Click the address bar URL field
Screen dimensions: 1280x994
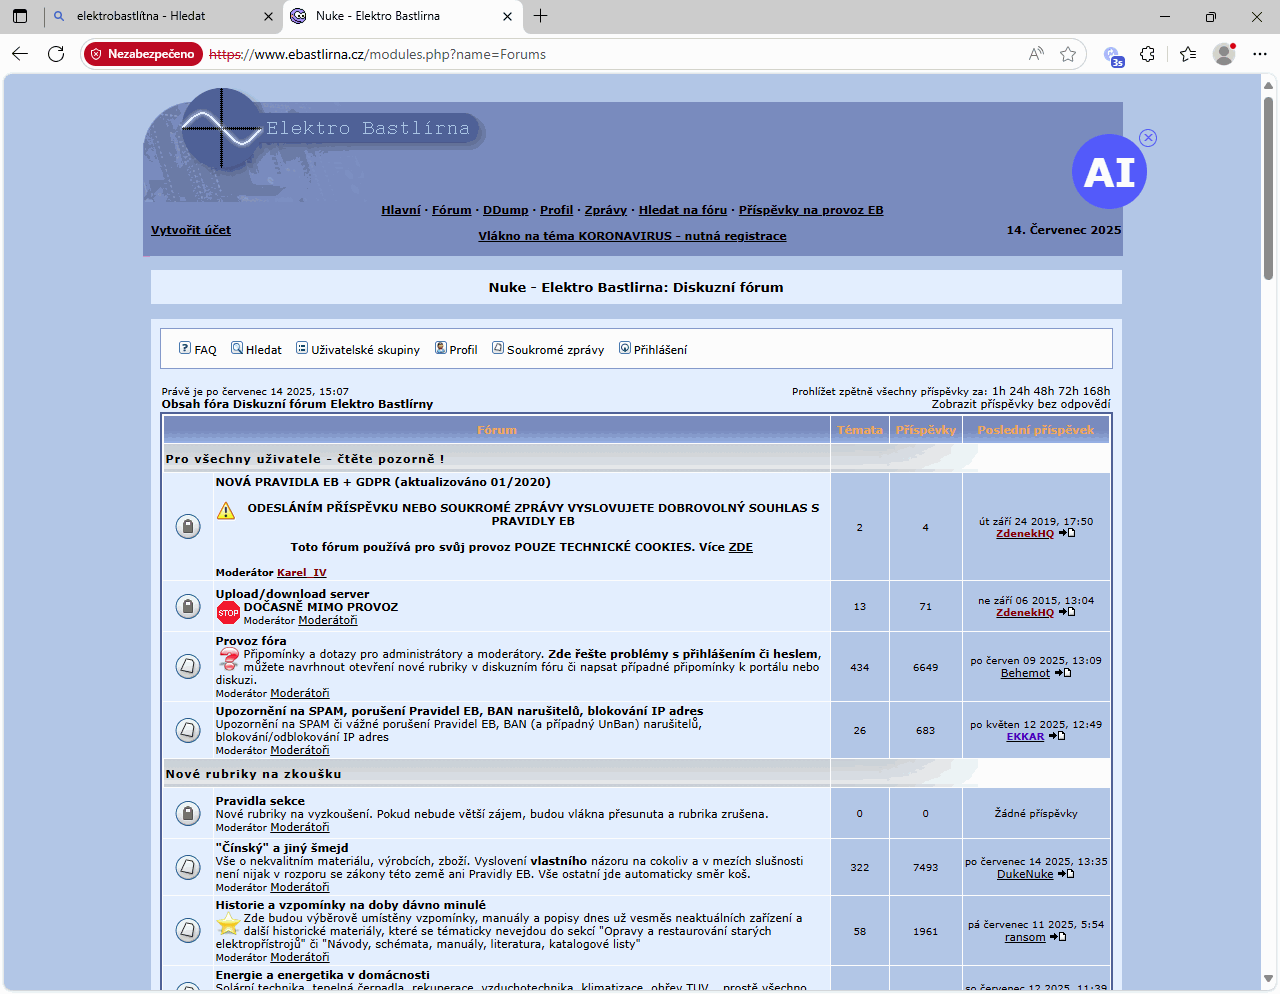click(600, 54)
